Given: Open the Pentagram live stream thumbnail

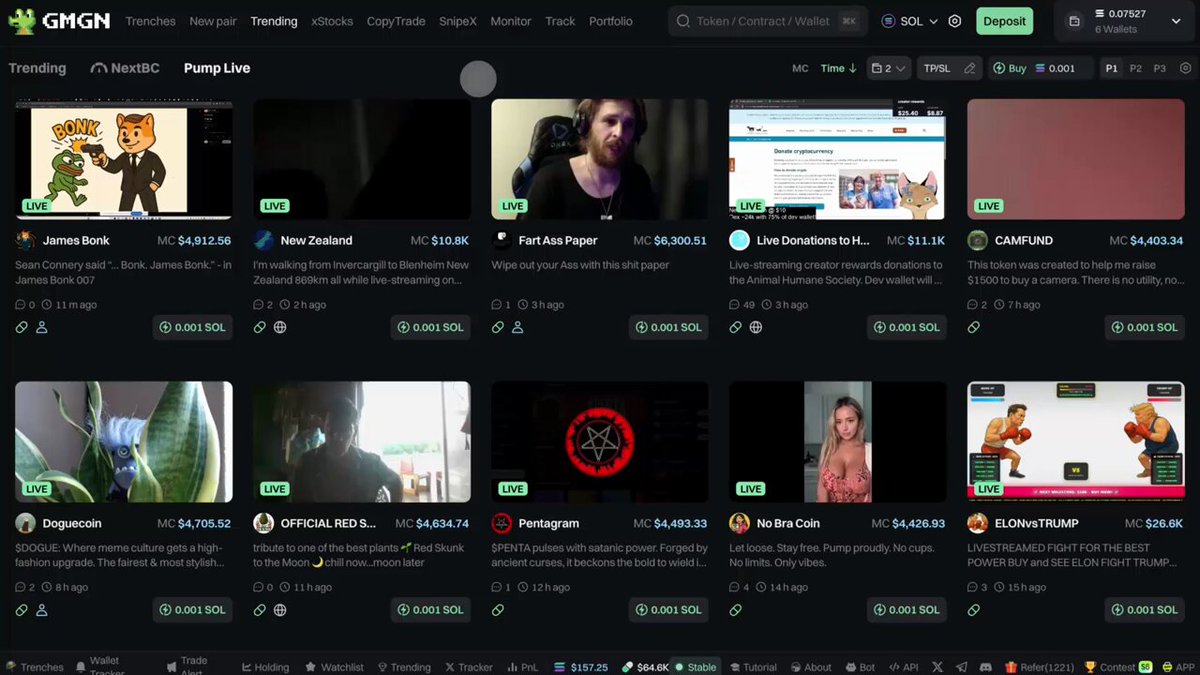Looking at the screenshot, I should (x=600, y=441).
